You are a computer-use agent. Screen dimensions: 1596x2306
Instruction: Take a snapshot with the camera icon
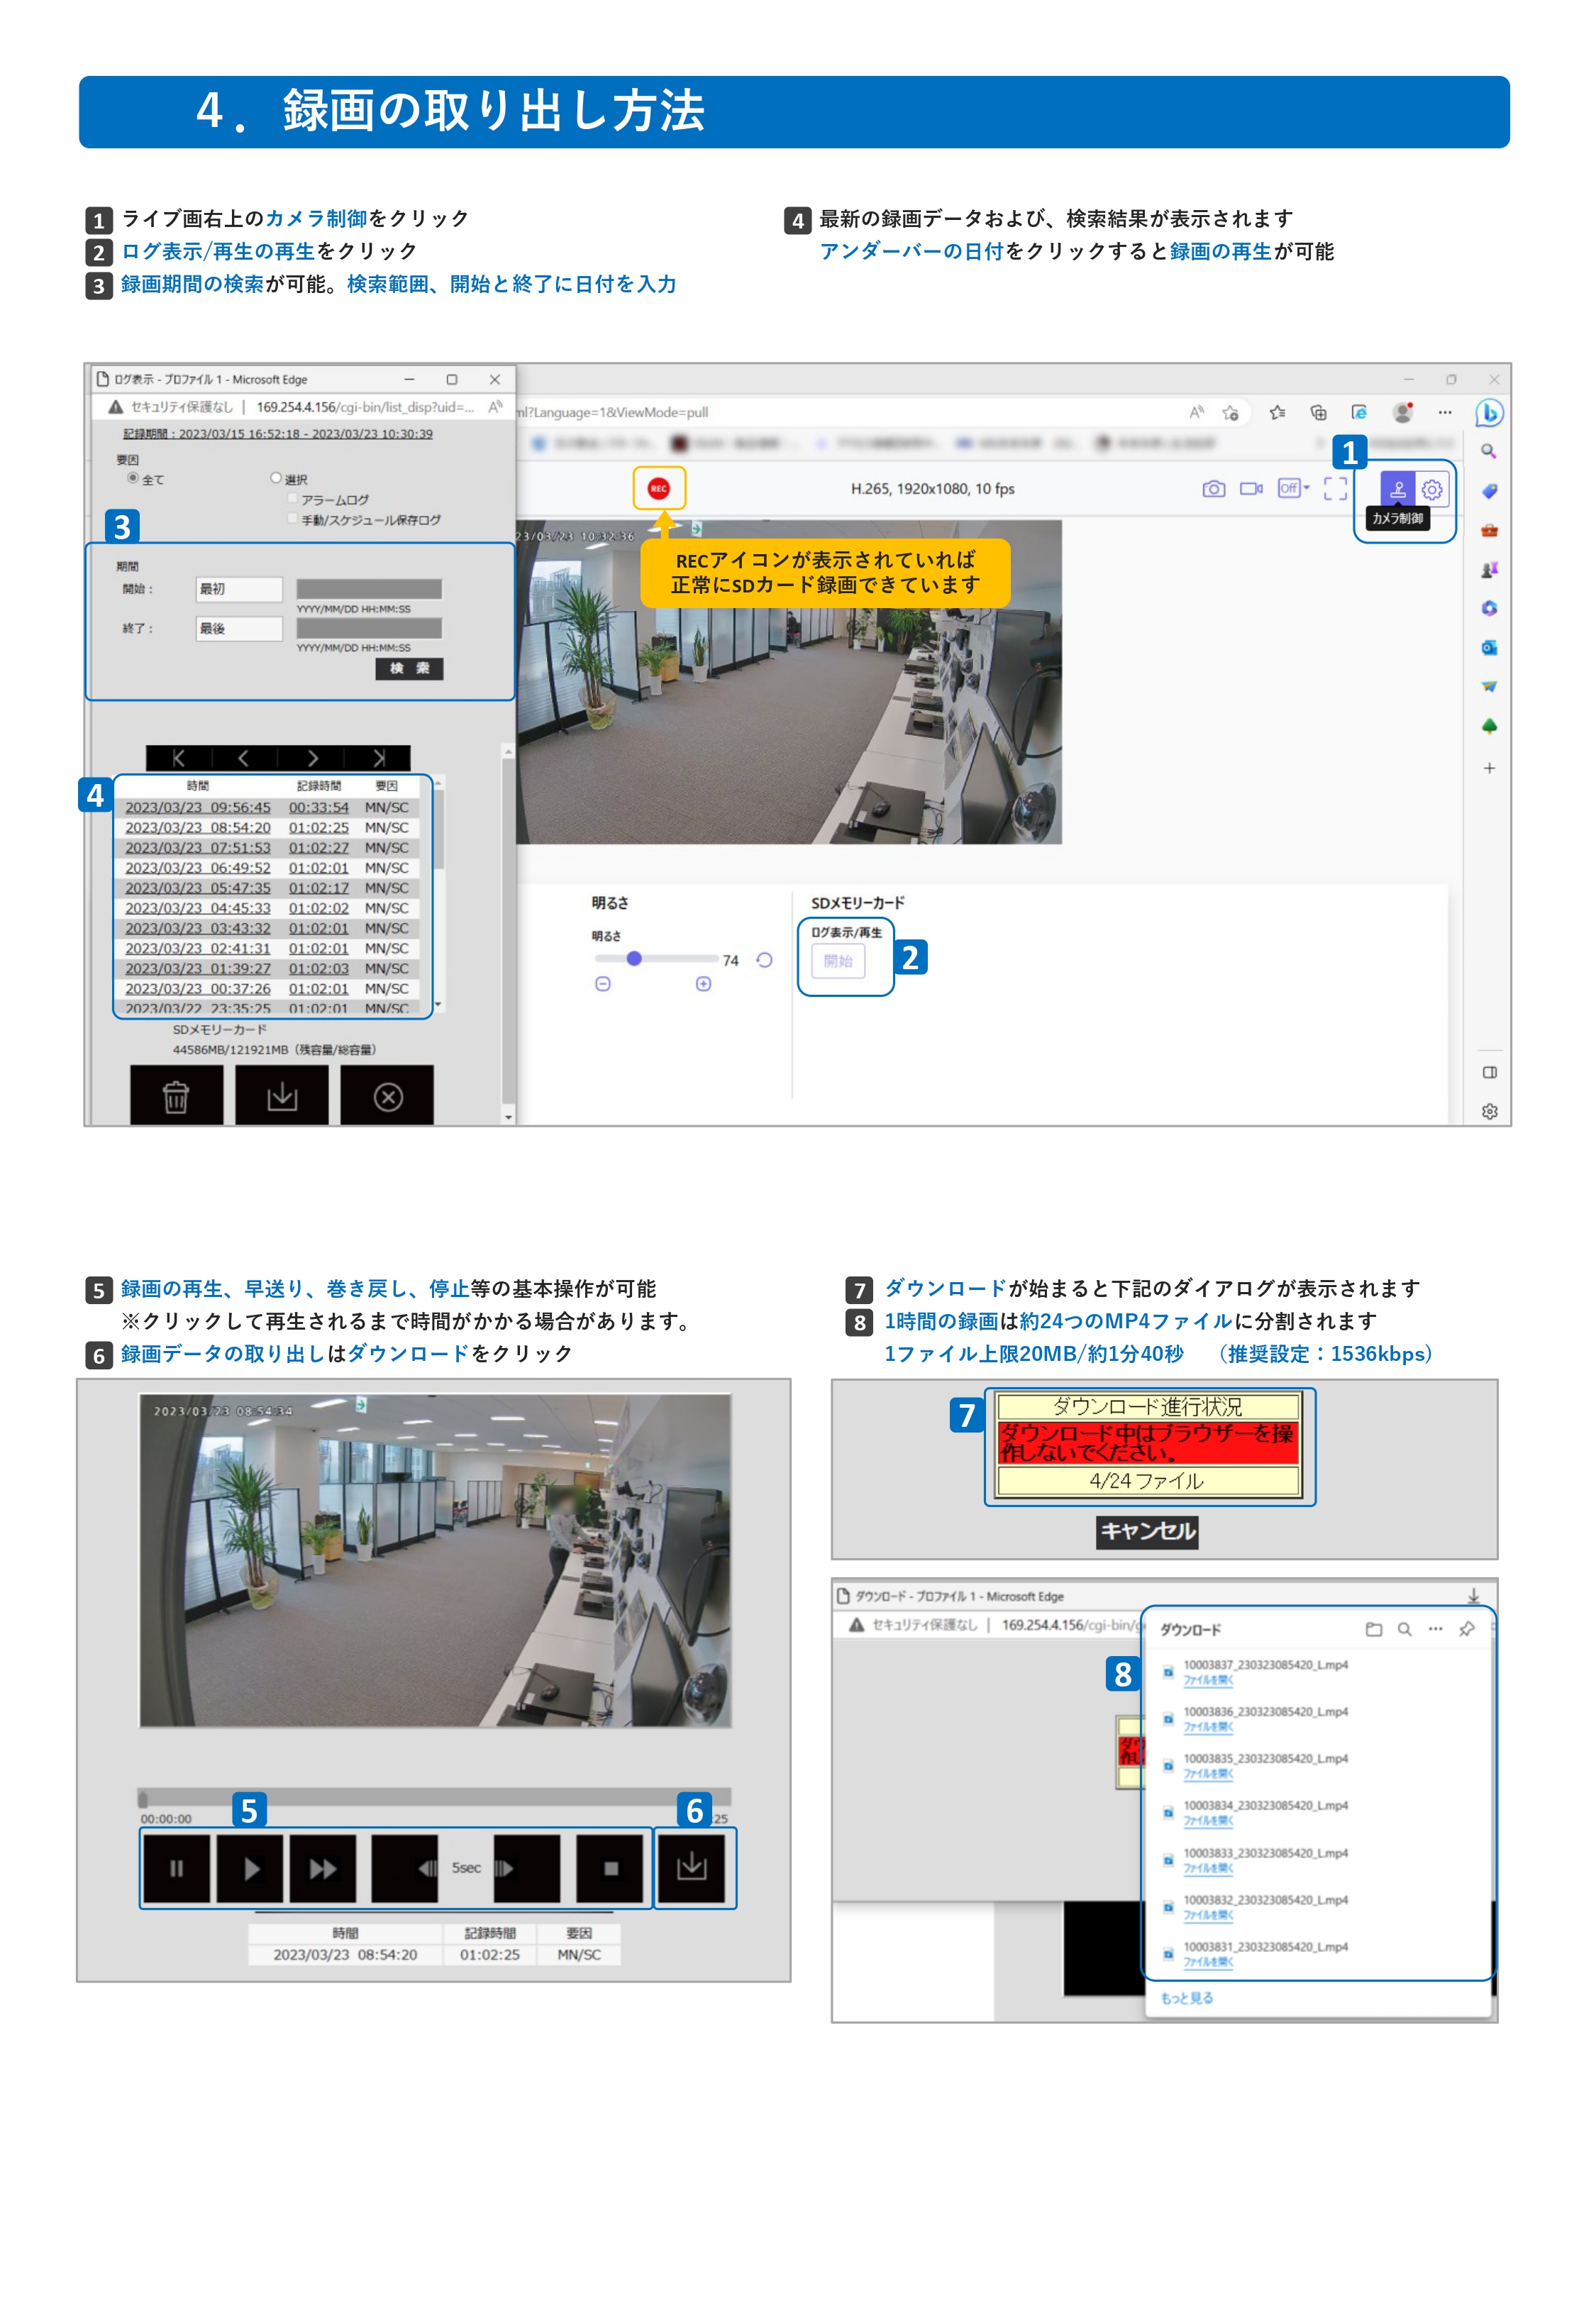(x=1213, y=489)
